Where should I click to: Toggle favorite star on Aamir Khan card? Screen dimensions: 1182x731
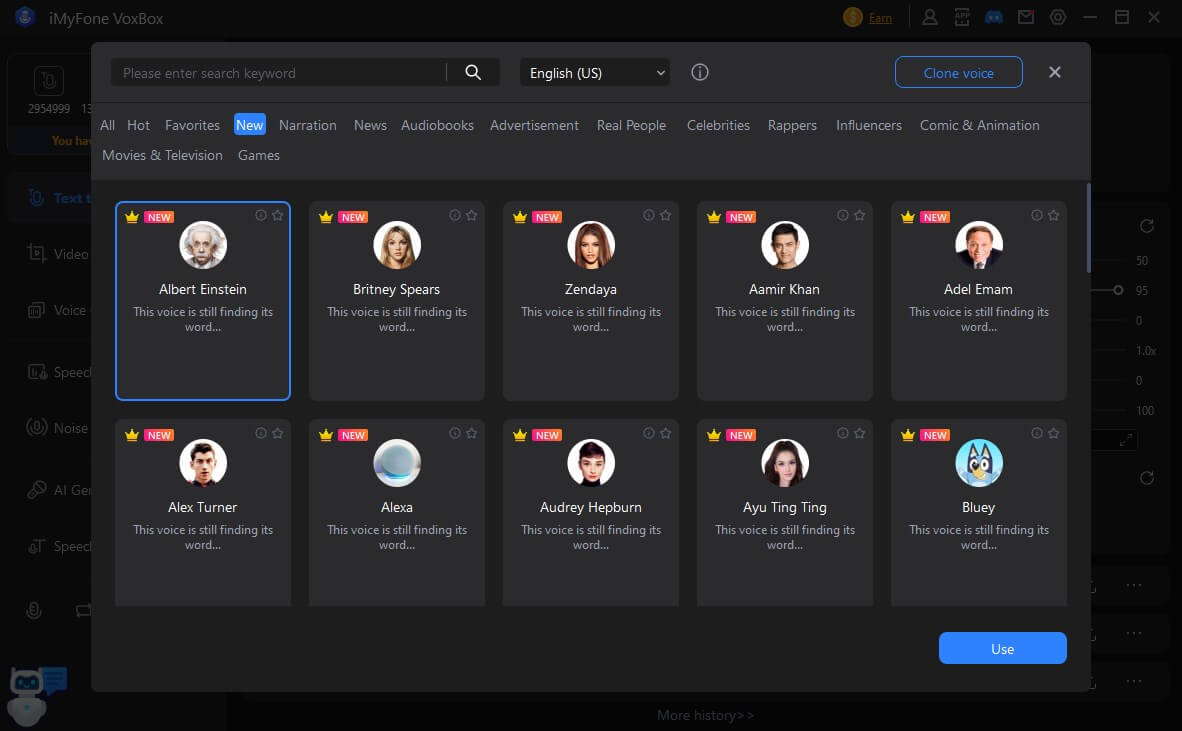point(859,216)
